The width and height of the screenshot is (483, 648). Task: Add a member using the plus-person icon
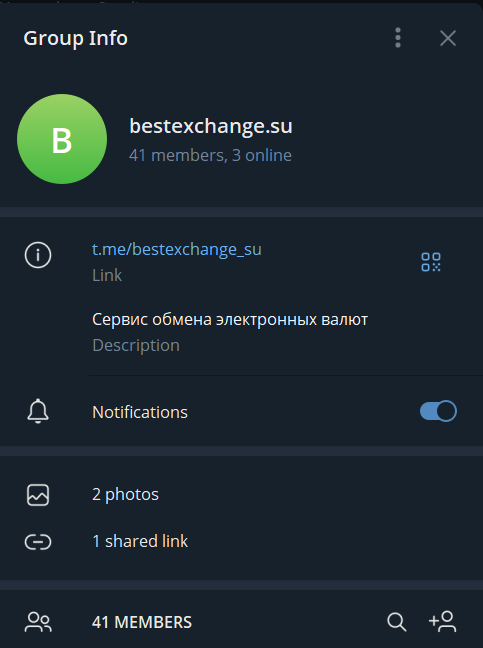pos(443,622)
